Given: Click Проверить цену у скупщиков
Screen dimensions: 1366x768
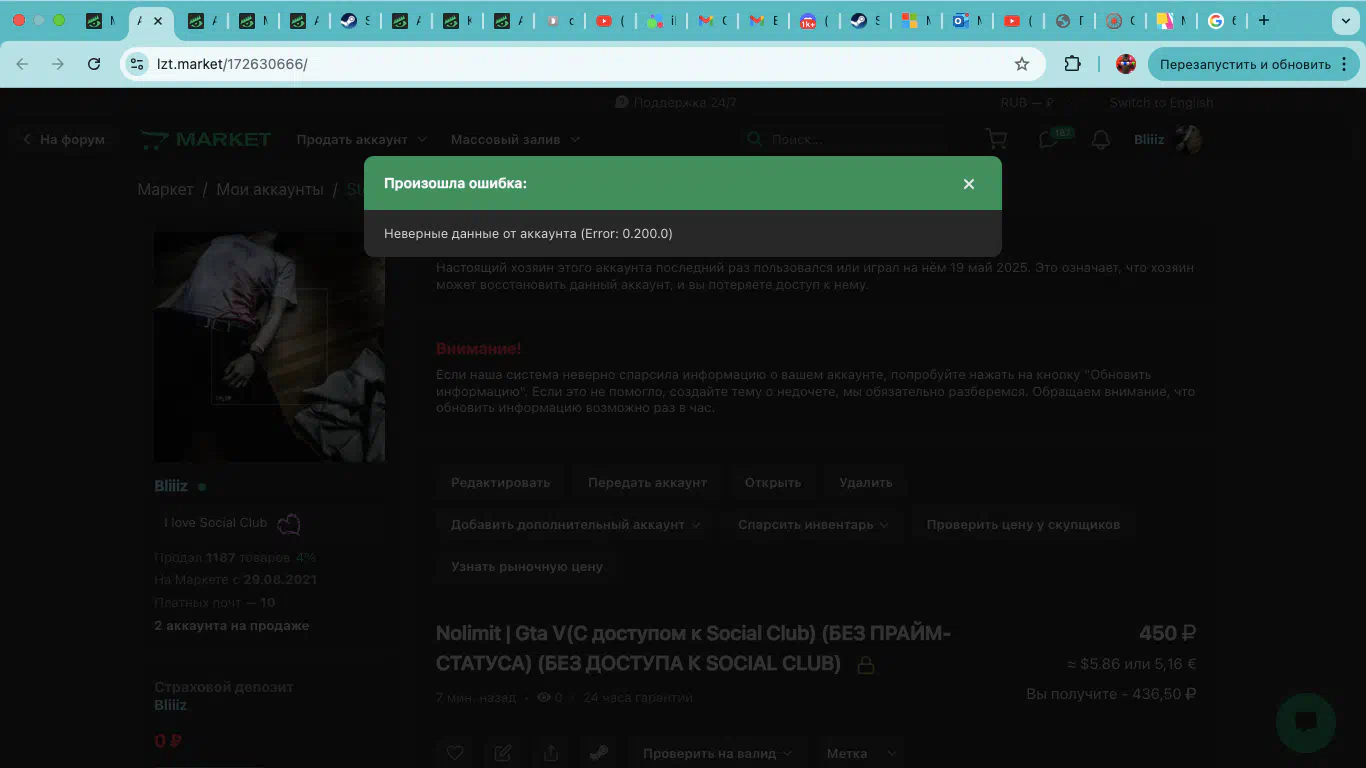Looking at the screenshot, I should click(1023, 524).
